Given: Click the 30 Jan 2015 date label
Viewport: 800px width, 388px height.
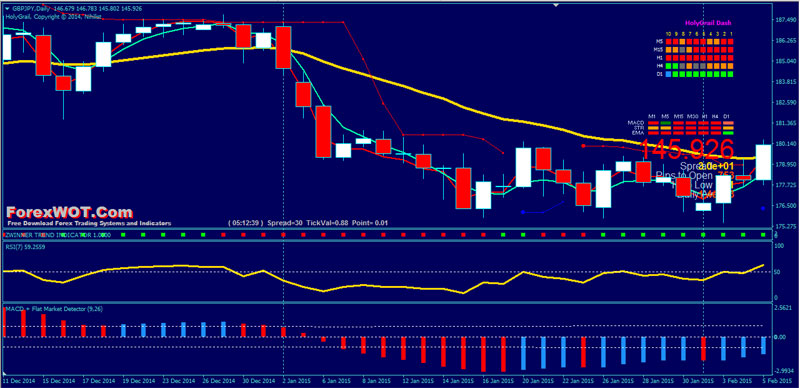Looking at the screenshot, I should 698,381.
